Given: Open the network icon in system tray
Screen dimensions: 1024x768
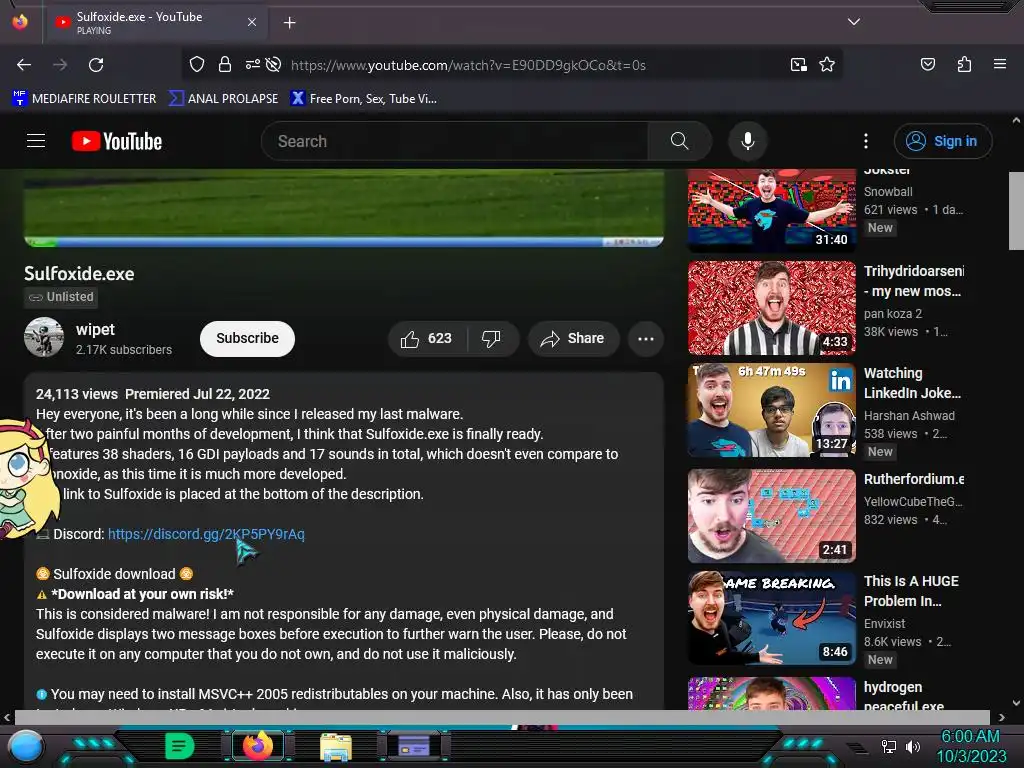Looking at the screenshot, I should 889,746.
